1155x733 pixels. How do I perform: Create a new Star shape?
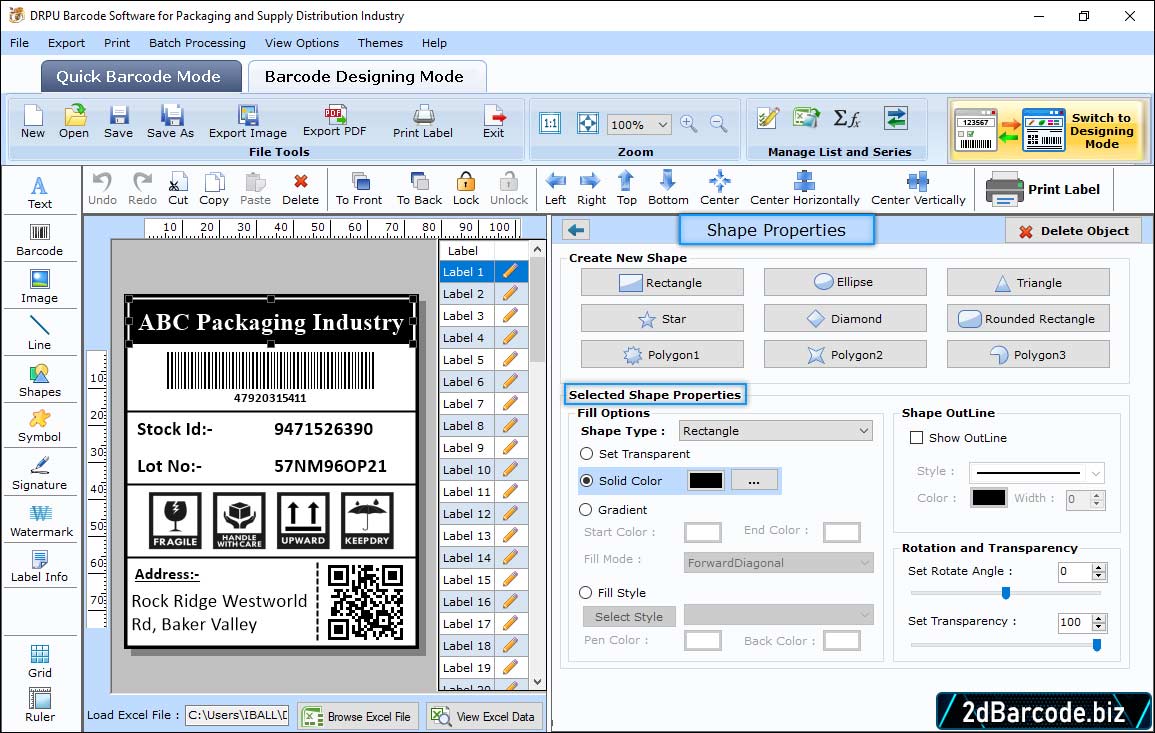pyautogui.click(x=662, y=318)
